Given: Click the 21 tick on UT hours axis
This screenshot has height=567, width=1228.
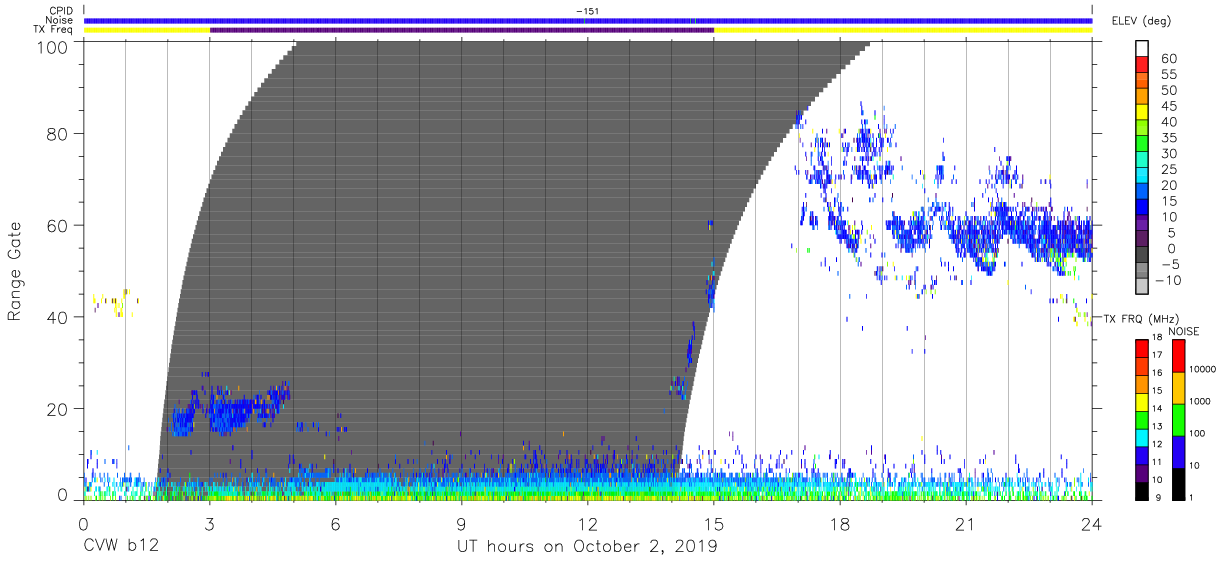Looking at the screenshot, I should coord(965,523).
